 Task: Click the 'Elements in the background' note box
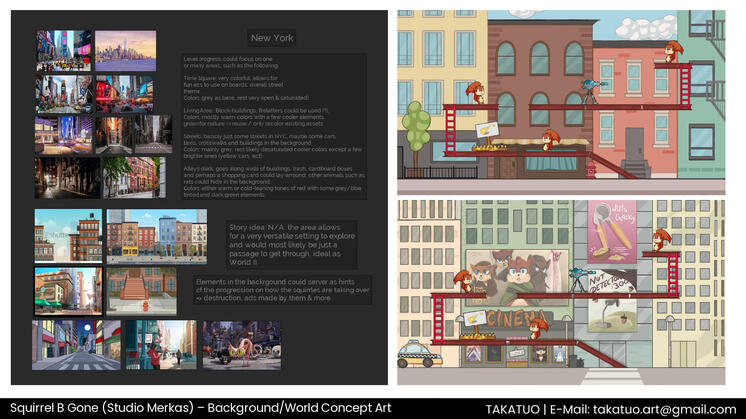tap(282, 290)
